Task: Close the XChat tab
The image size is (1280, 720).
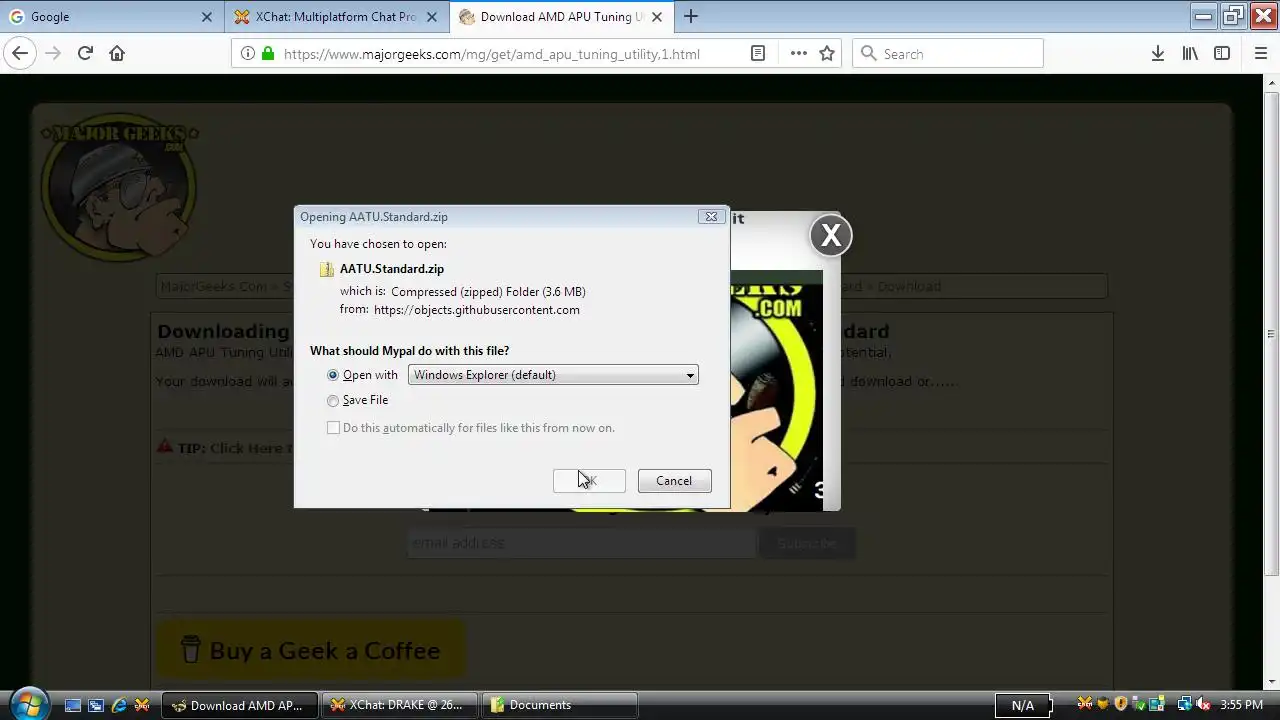Action: [432, 16]
